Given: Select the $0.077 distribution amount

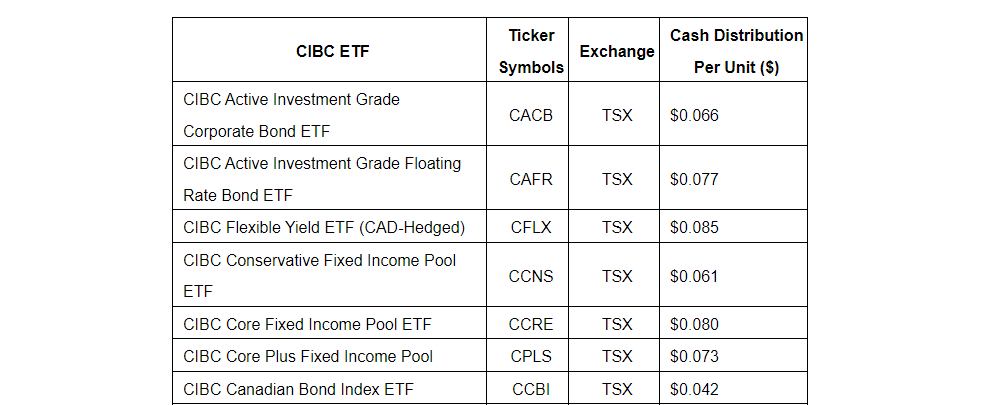Looking at the screenshot, I should (695, 179).
